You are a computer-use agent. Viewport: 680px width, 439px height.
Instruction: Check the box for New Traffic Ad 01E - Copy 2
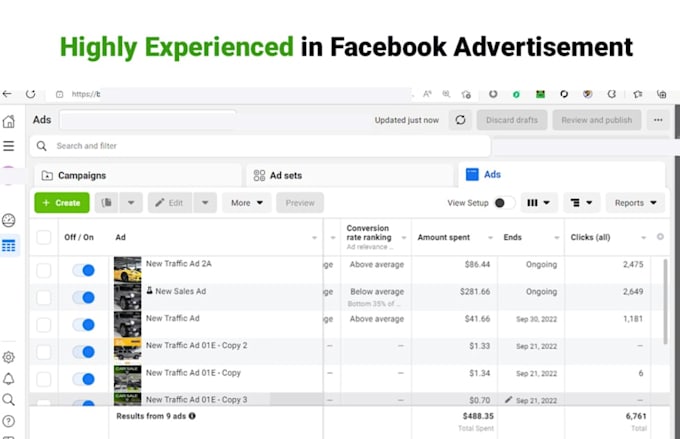[x=44, y=352]
